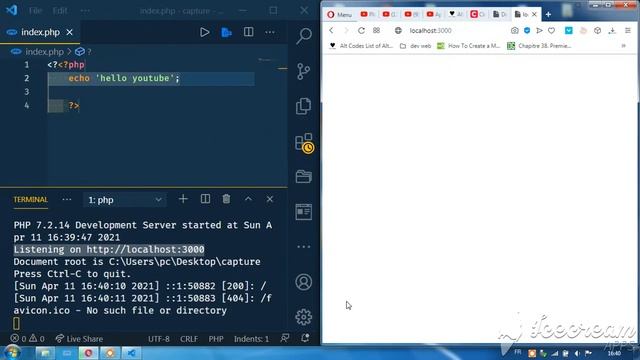Open errors and warnings count in status bar
This screenshot has height=360, width=640.
(x=27, y=339)
